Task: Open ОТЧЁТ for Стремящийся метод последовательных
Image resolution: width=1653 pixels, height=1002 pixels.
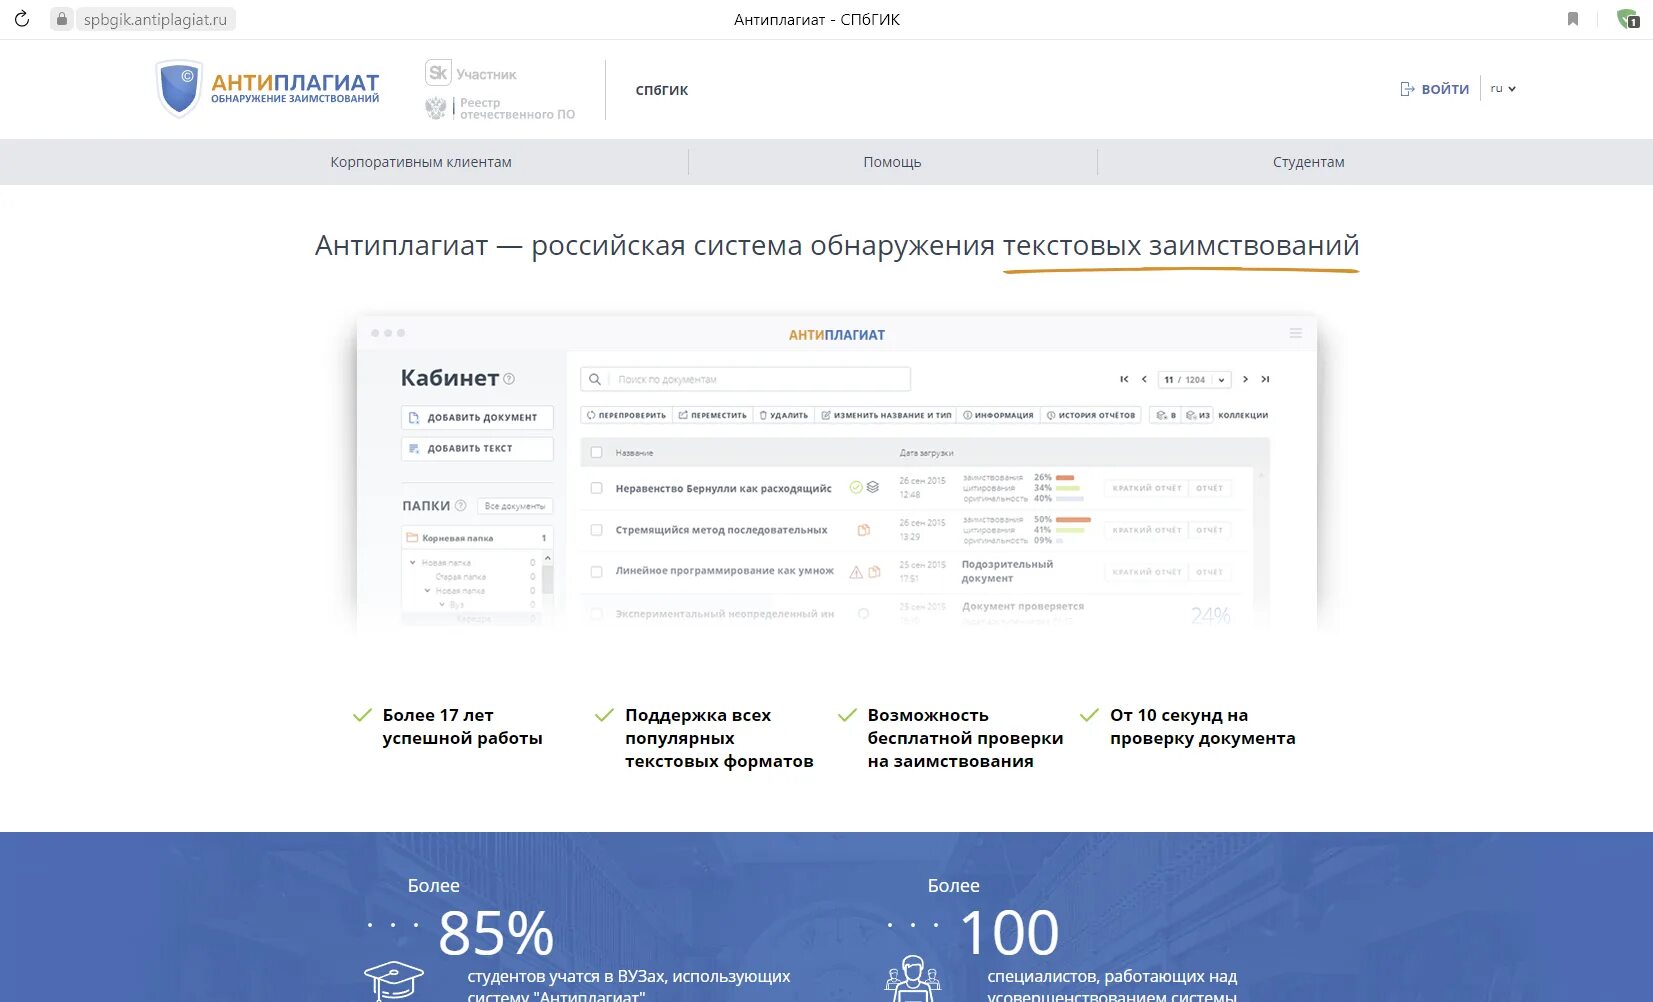Action: [1209, 530]
